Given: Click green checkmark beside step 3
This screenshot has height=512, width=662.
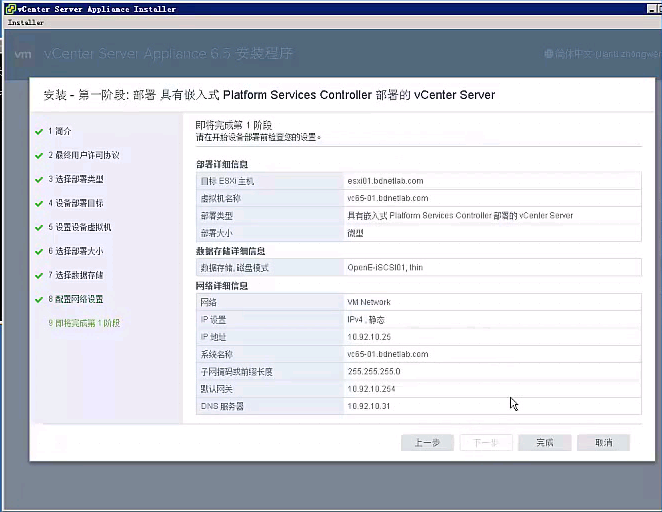Looking at the screenshot, I should tap(39, 180).
